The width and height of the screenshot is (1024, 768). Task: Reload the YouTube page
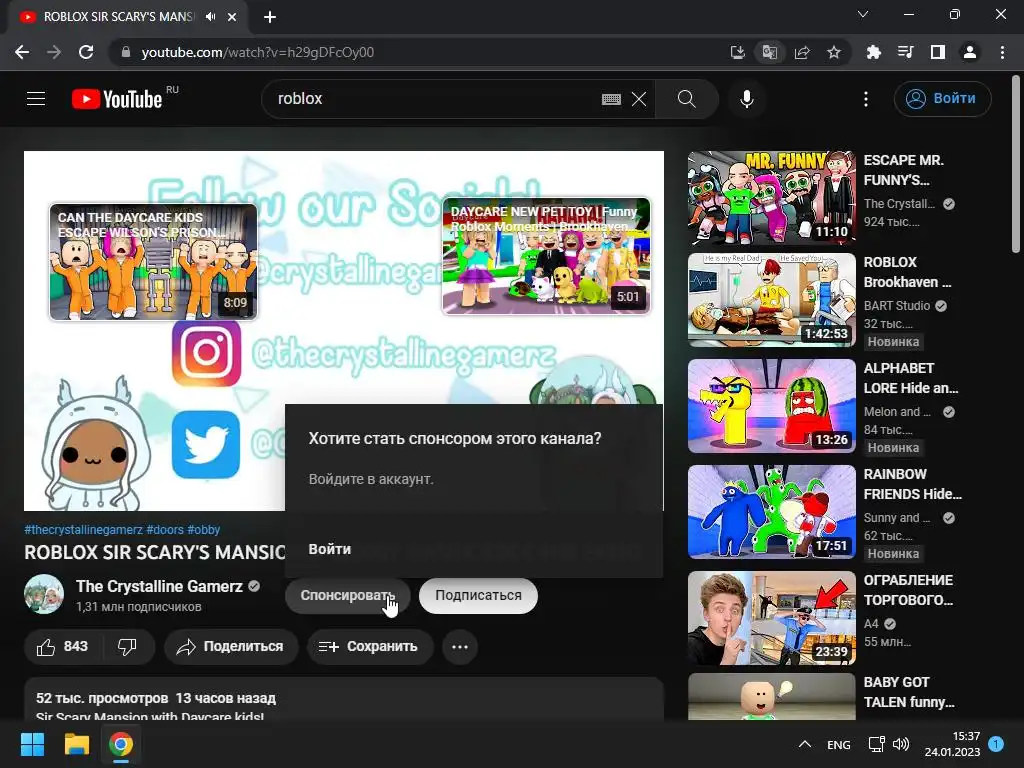86,52
